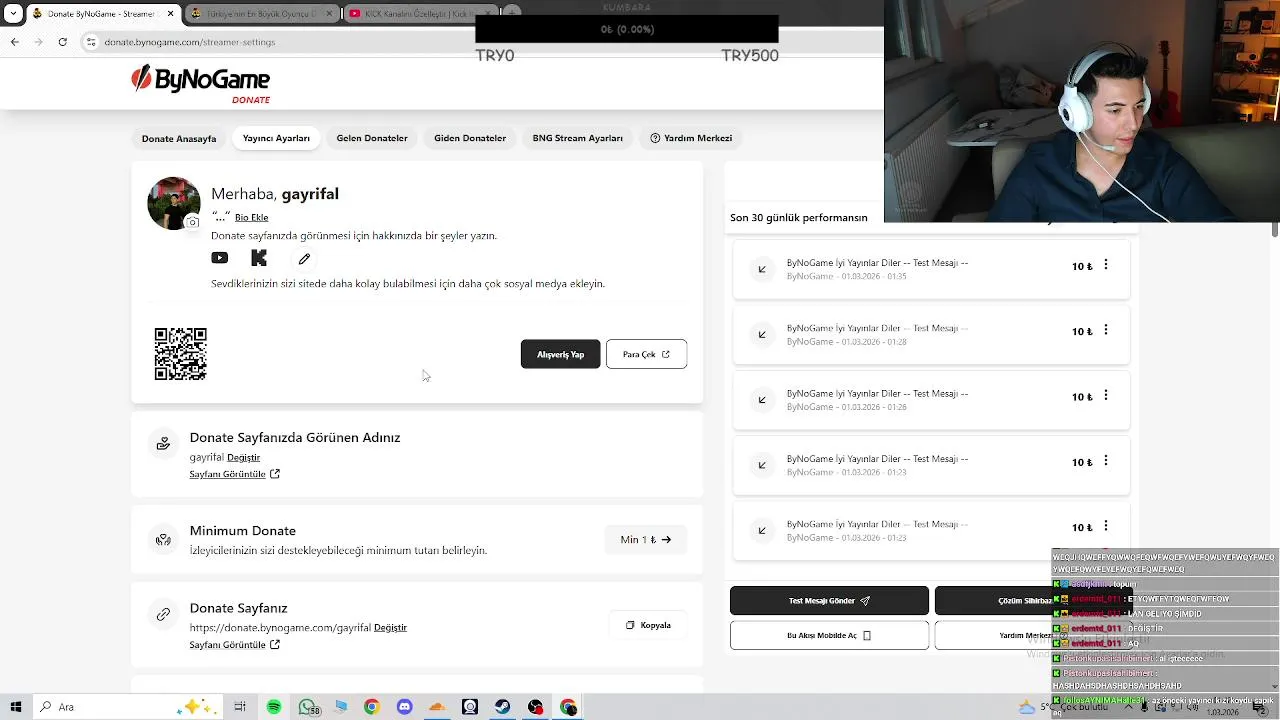Open options for fourth donation dated 01:23
The height and width of the screenshot is (720, 1280).
click(x=1105, y=461)
